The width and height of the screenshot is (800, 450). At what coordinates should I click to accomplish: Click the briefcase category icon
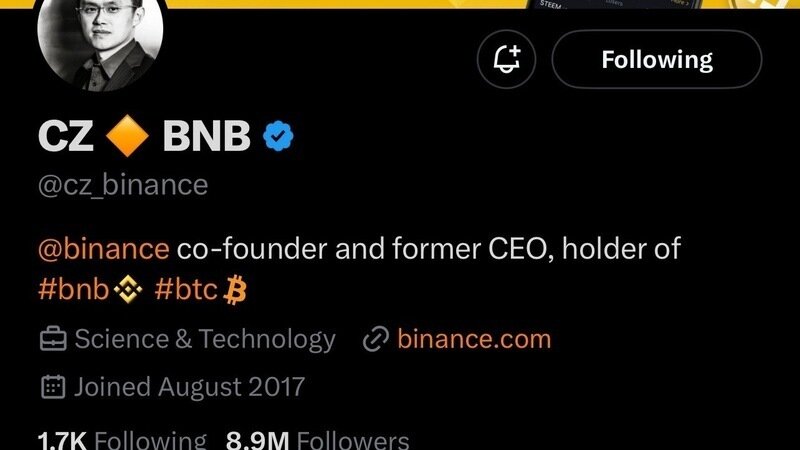coord(52,340)
